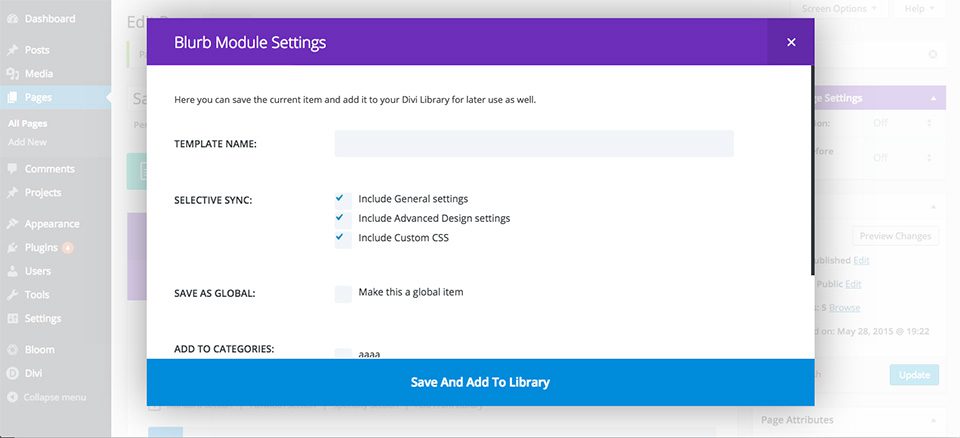Select Pages in the sidebar
The width and height of the screenshot is (960, 438).
38,97
